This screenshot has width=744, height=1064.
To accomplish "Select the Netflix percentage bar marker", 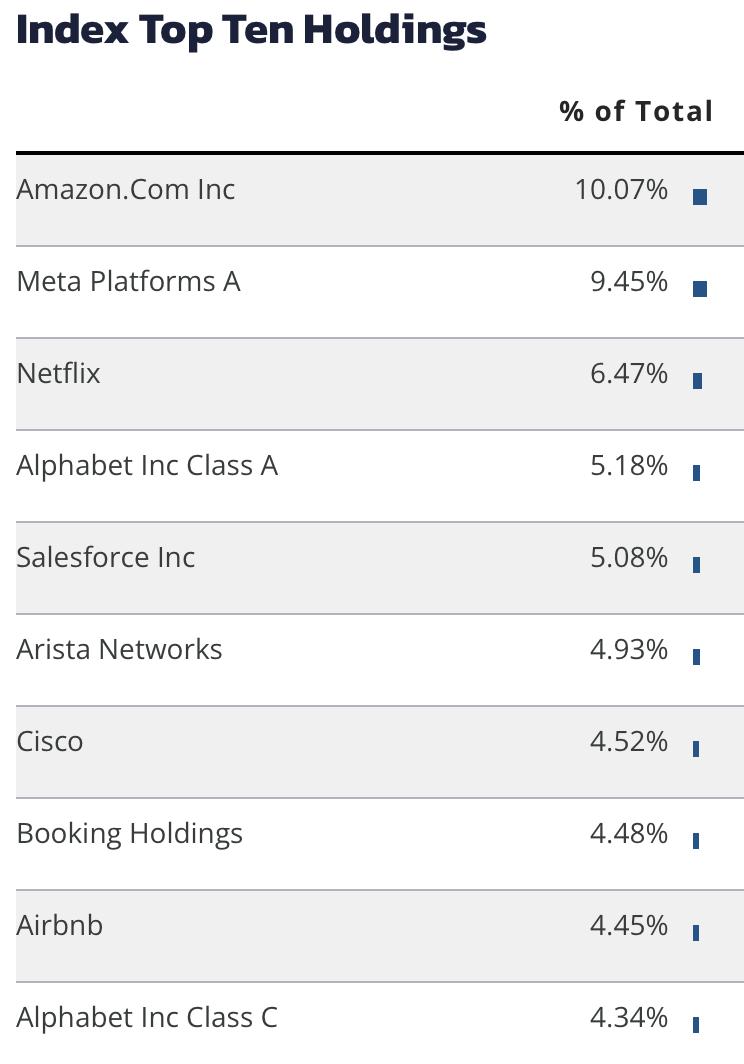I will click(x=697, y=381).
